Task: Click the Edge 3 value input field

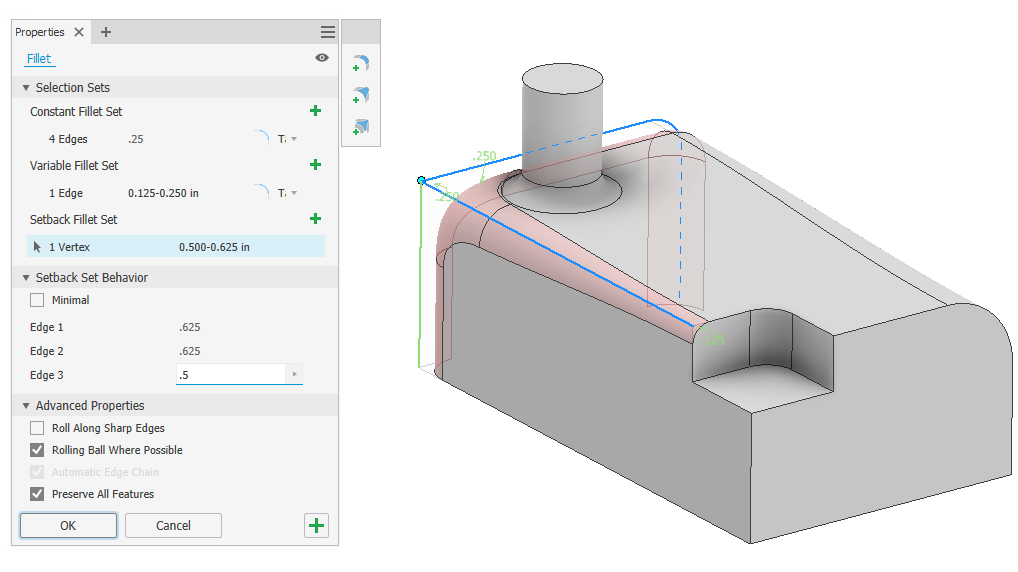Action: [x=231, y=374]
